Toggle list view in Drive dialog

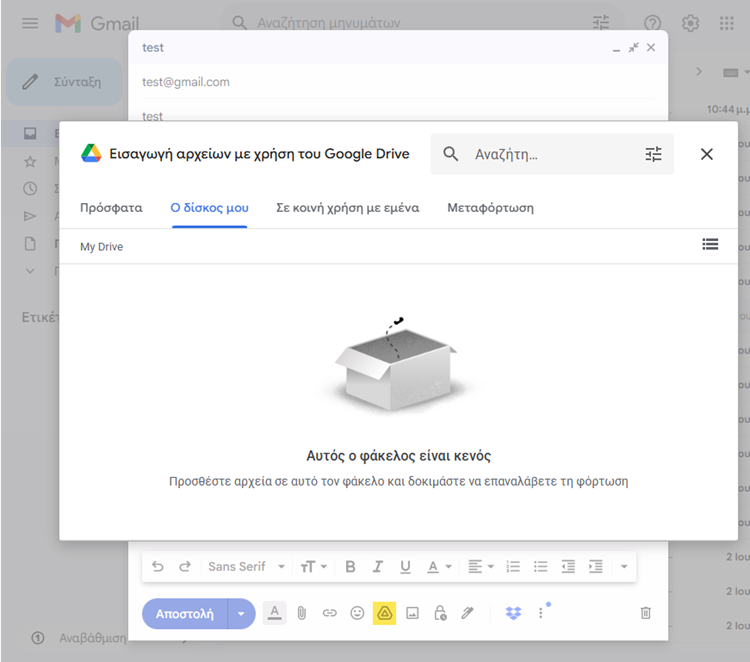point(710,244)
